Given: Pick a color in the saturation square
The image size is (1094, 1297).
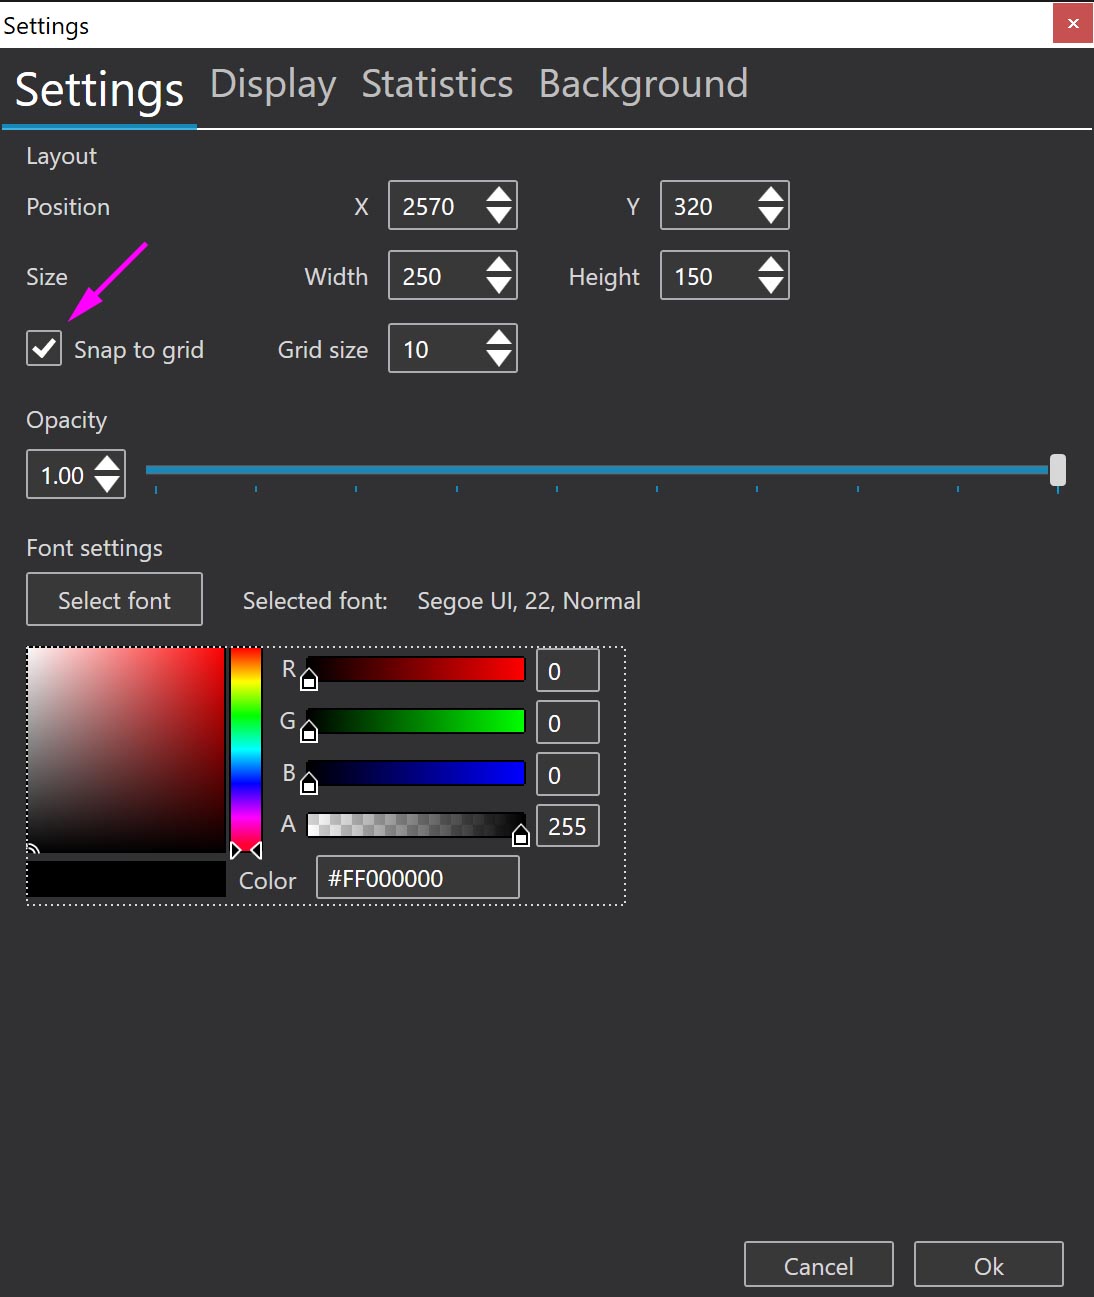Looking at the screenshot, I should pyautogui.click(x=126, y=749).
